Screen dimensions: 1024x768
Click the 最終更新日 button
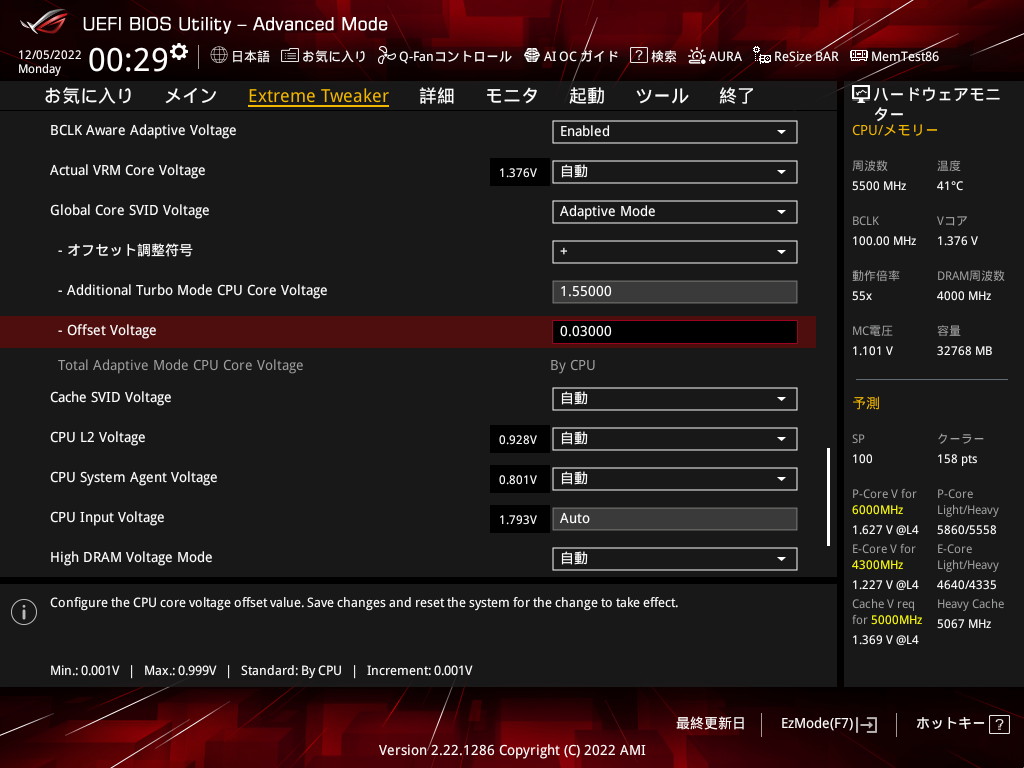click(x=711, y=724)
